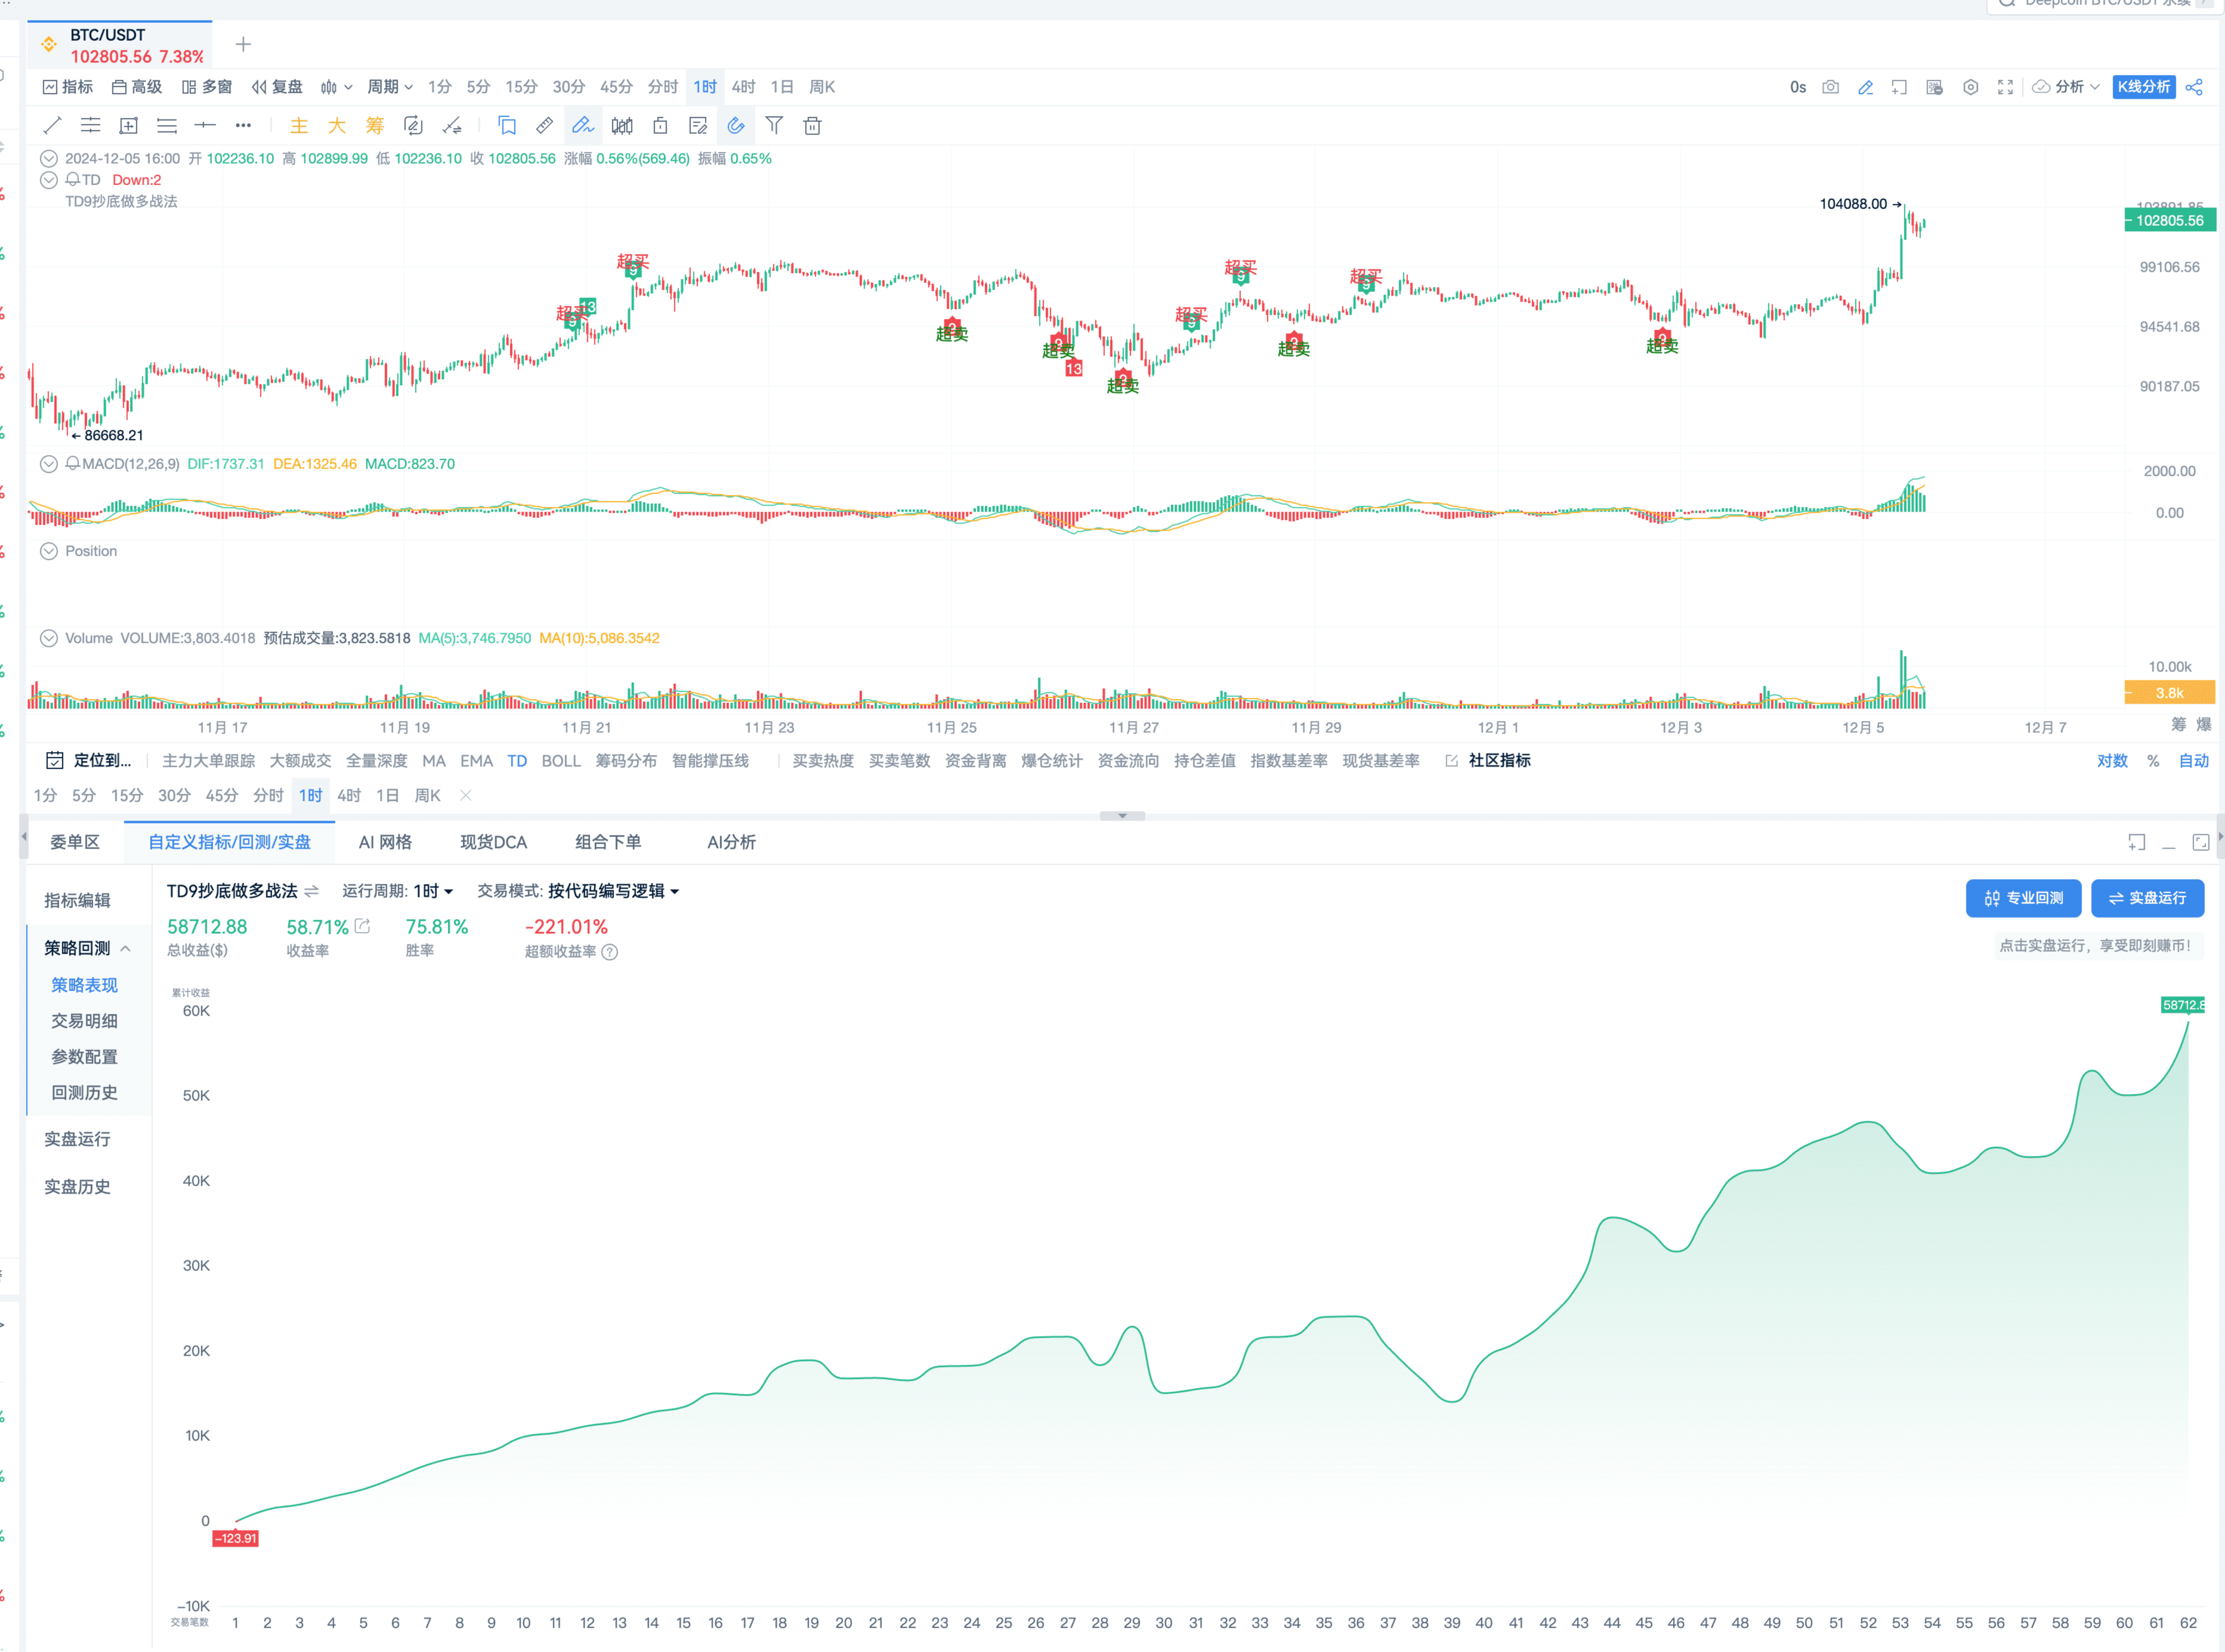The height and width of the screenshot is (1652, 2225).
Task: Select the ruler measurement tool
Action: [545, 126]
